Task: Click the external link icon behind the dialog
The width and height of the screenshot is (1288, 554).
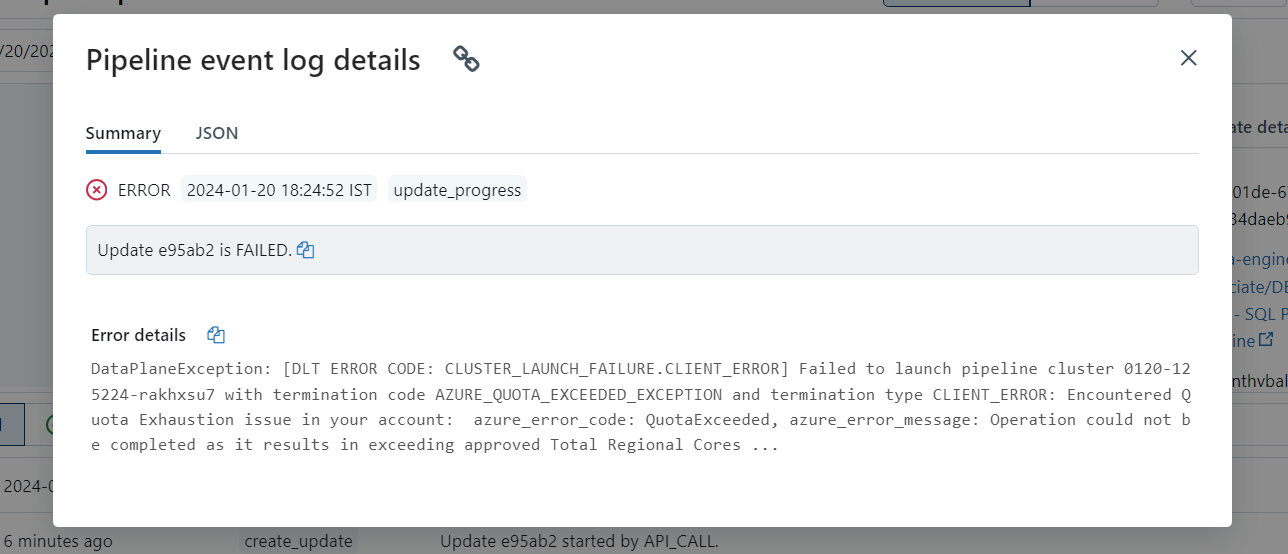Action: [x=1266, y=340]
